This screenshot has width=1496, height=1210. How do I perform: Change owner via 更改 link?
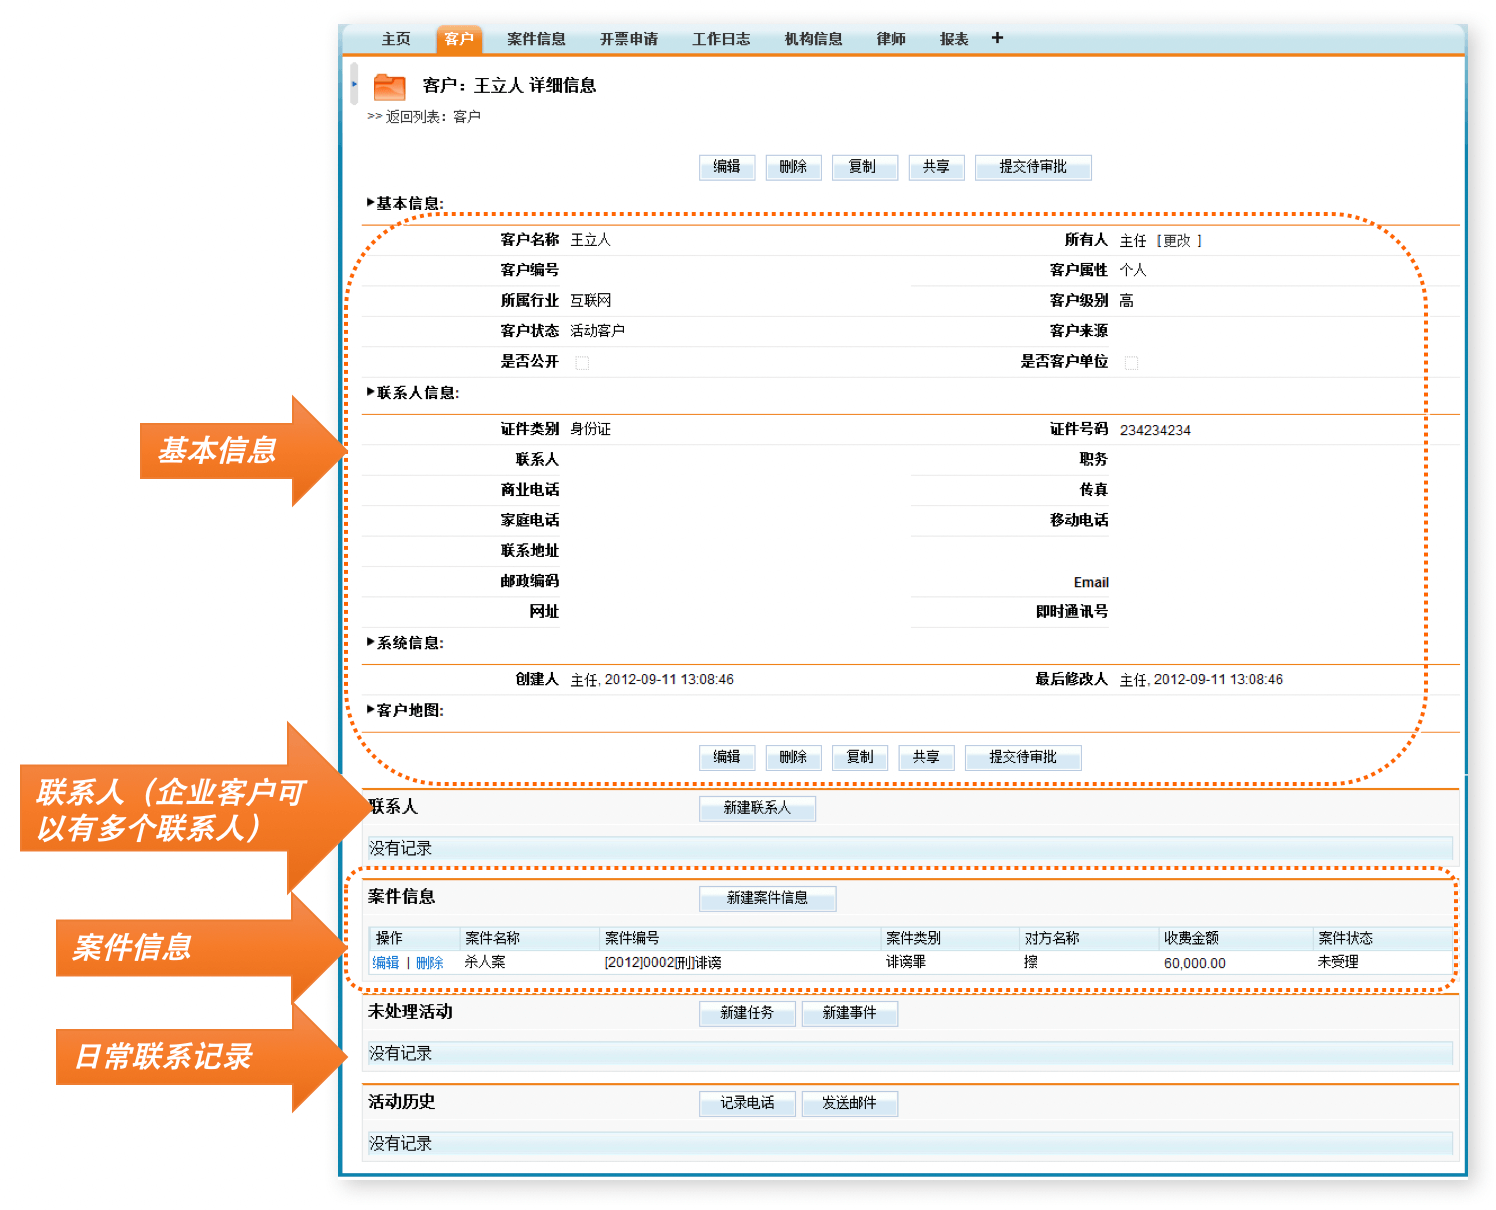coord(1179,241)
